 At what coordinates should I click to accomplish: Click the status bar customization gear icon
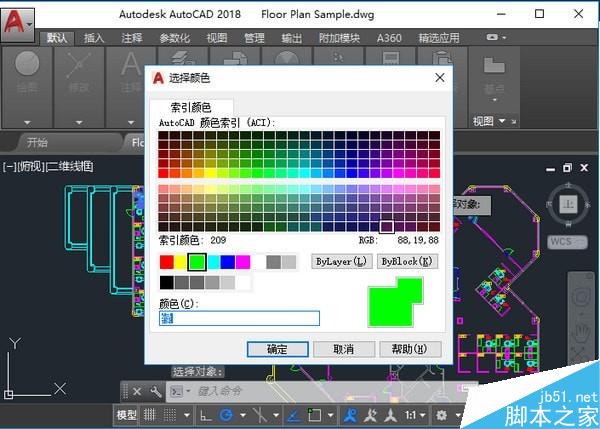(441, 415)
